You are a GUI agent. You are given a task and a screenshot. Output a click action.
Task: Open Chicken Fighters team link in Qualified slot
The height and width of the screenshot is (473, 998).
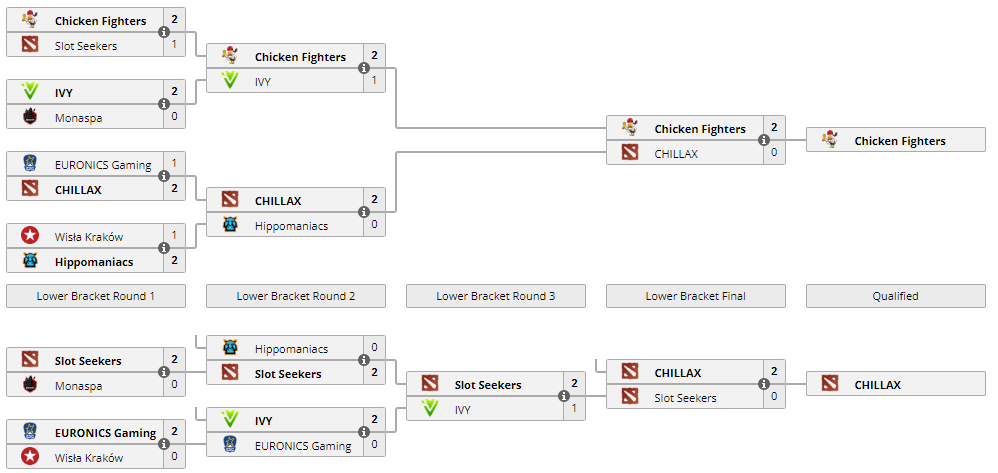coord(899,141)
